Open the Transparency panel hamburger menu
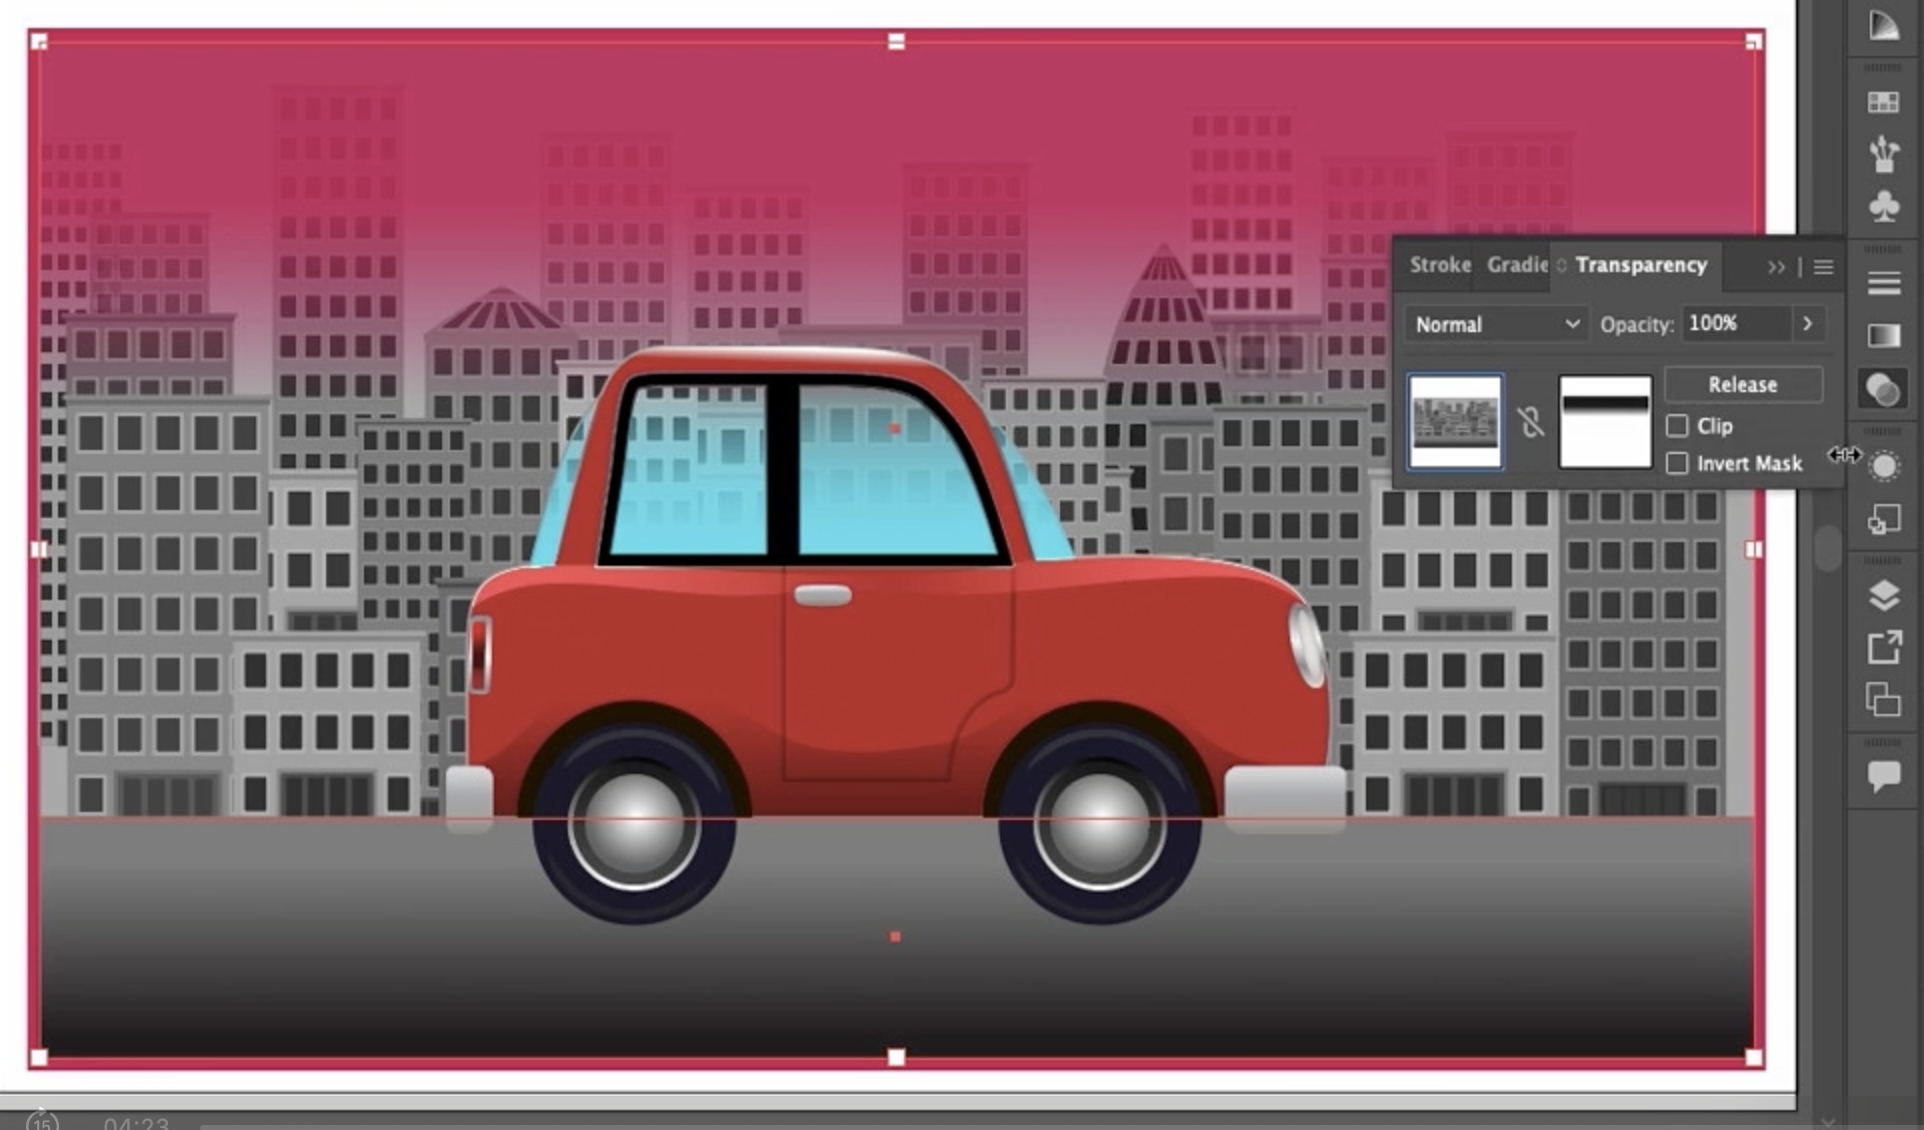 1823,267
